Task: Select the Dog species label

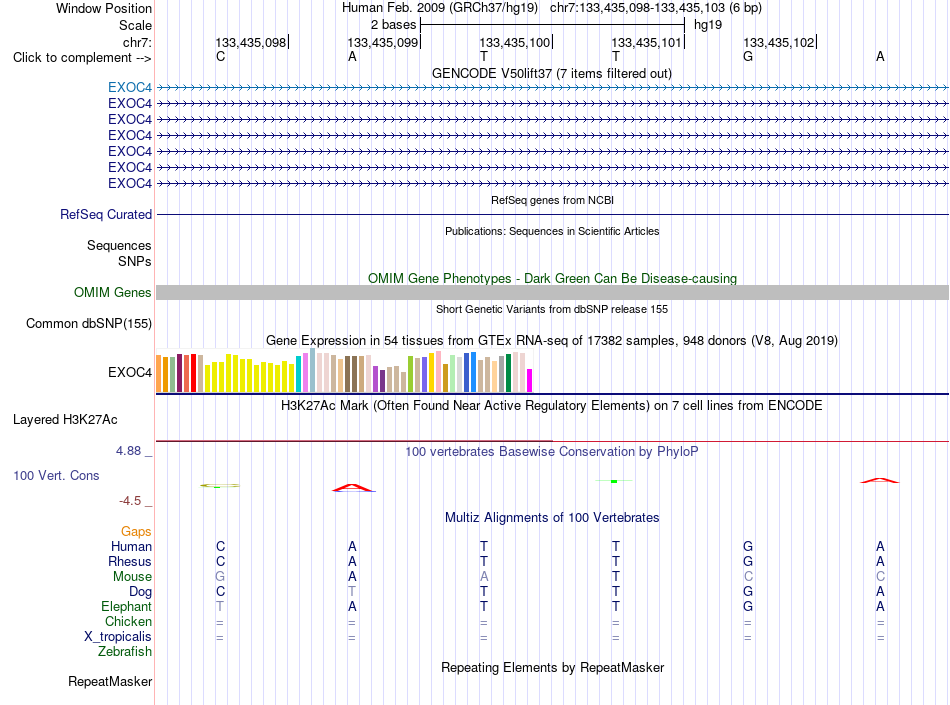Action: pos(141,592)
